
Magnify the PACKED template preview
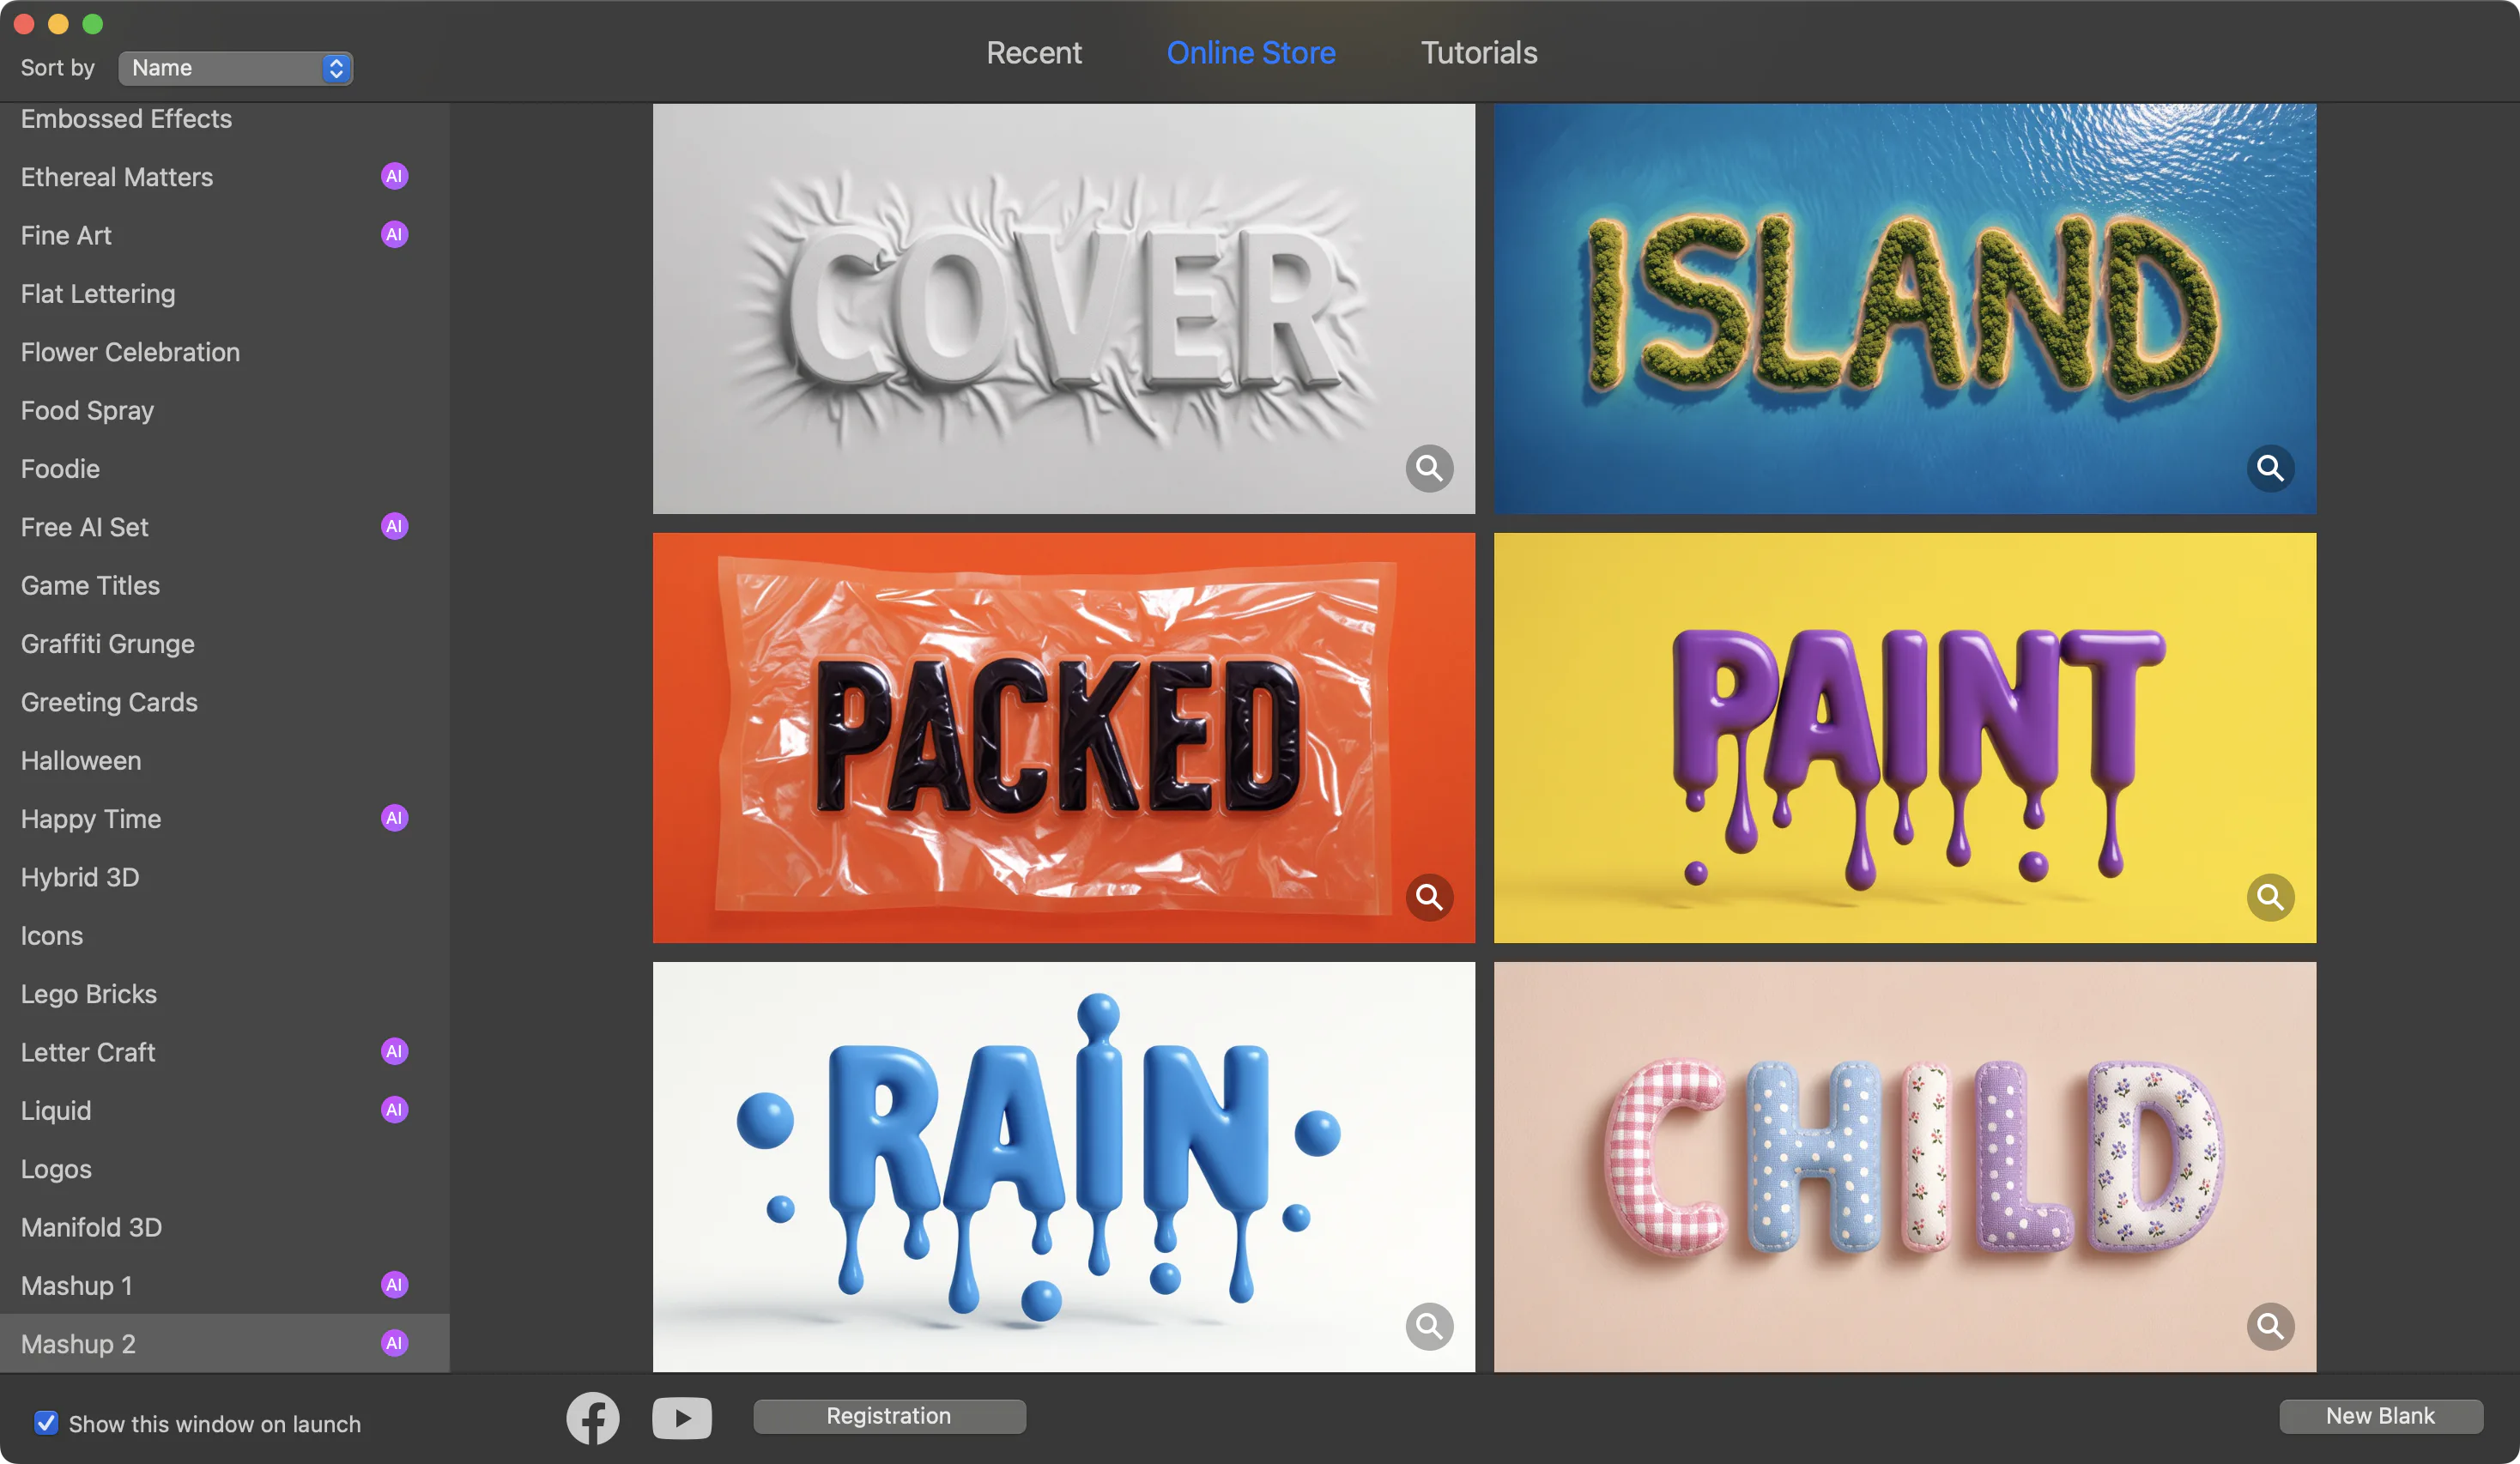click(1429, 897)
